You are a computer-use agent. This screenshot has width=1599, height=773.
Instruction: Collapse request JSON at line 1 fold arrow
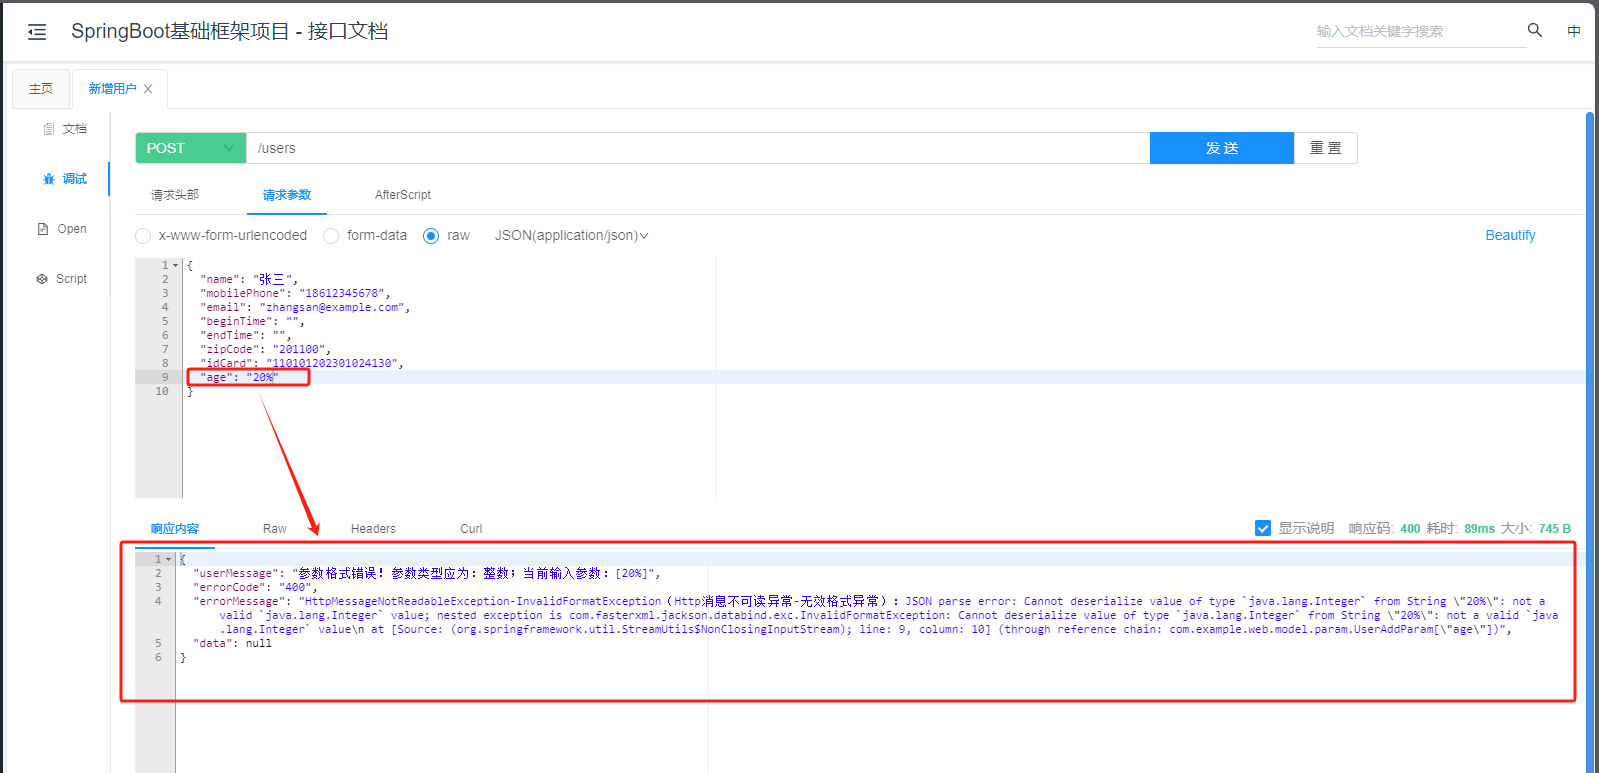tap(176, 266)
